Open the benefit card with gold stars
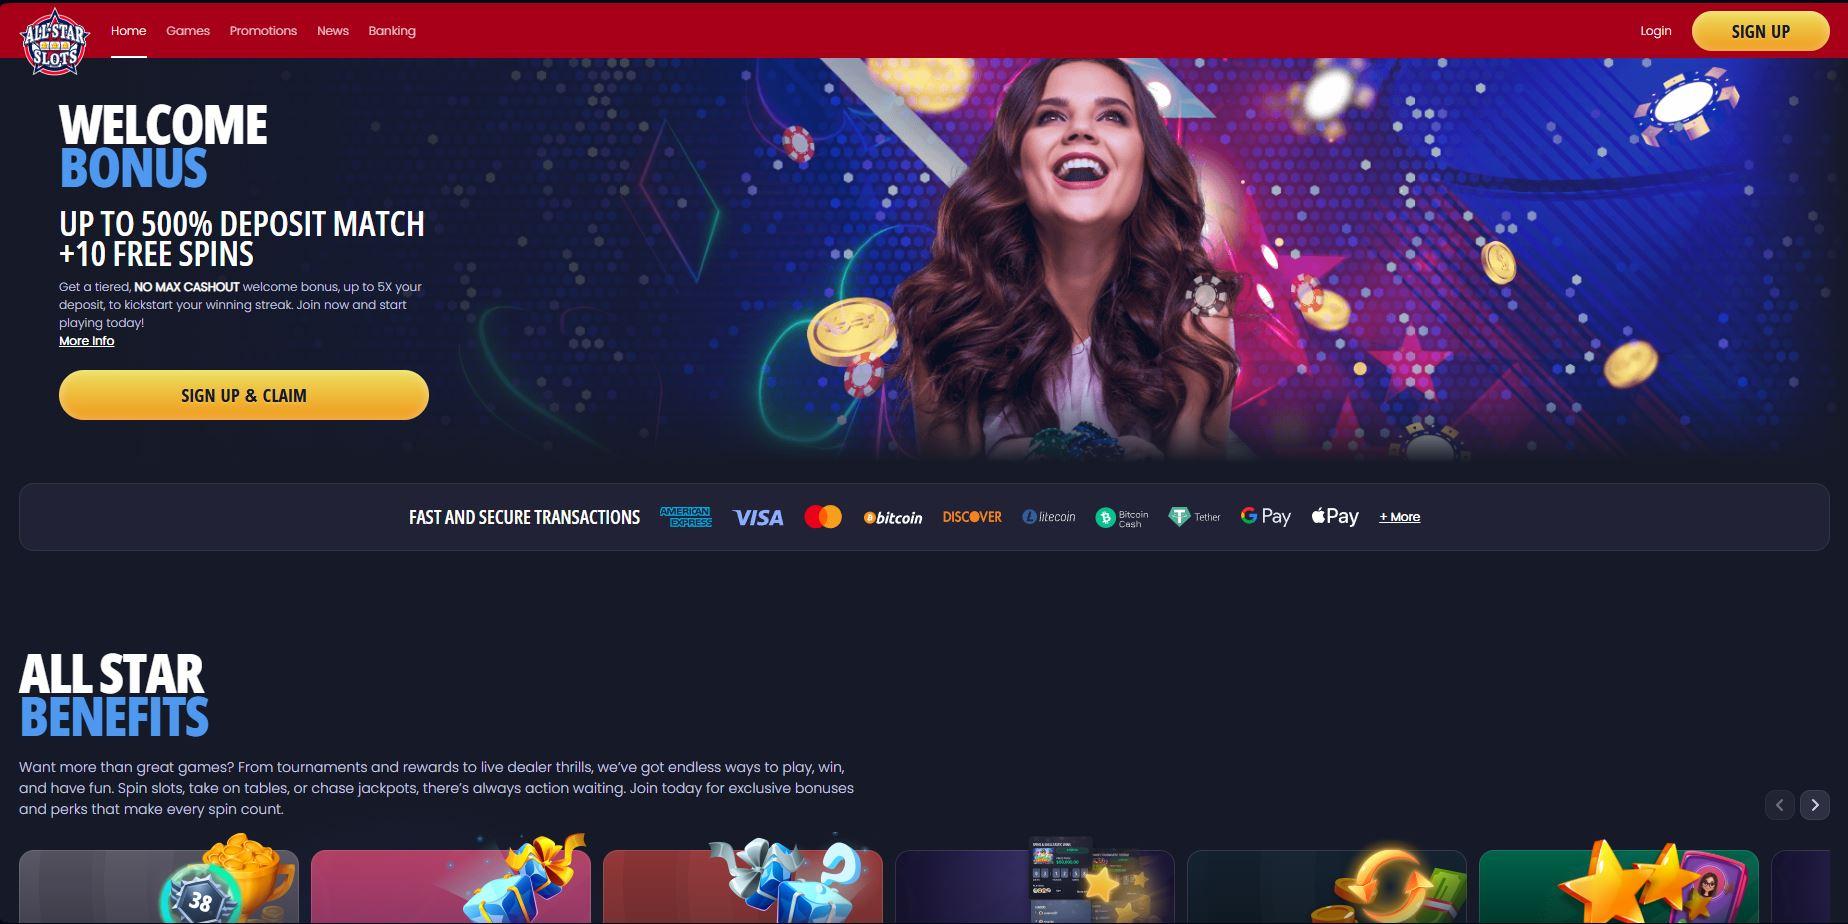Image resolution: width=1848 pixels, height=924 pixels. click(1619, 885)
